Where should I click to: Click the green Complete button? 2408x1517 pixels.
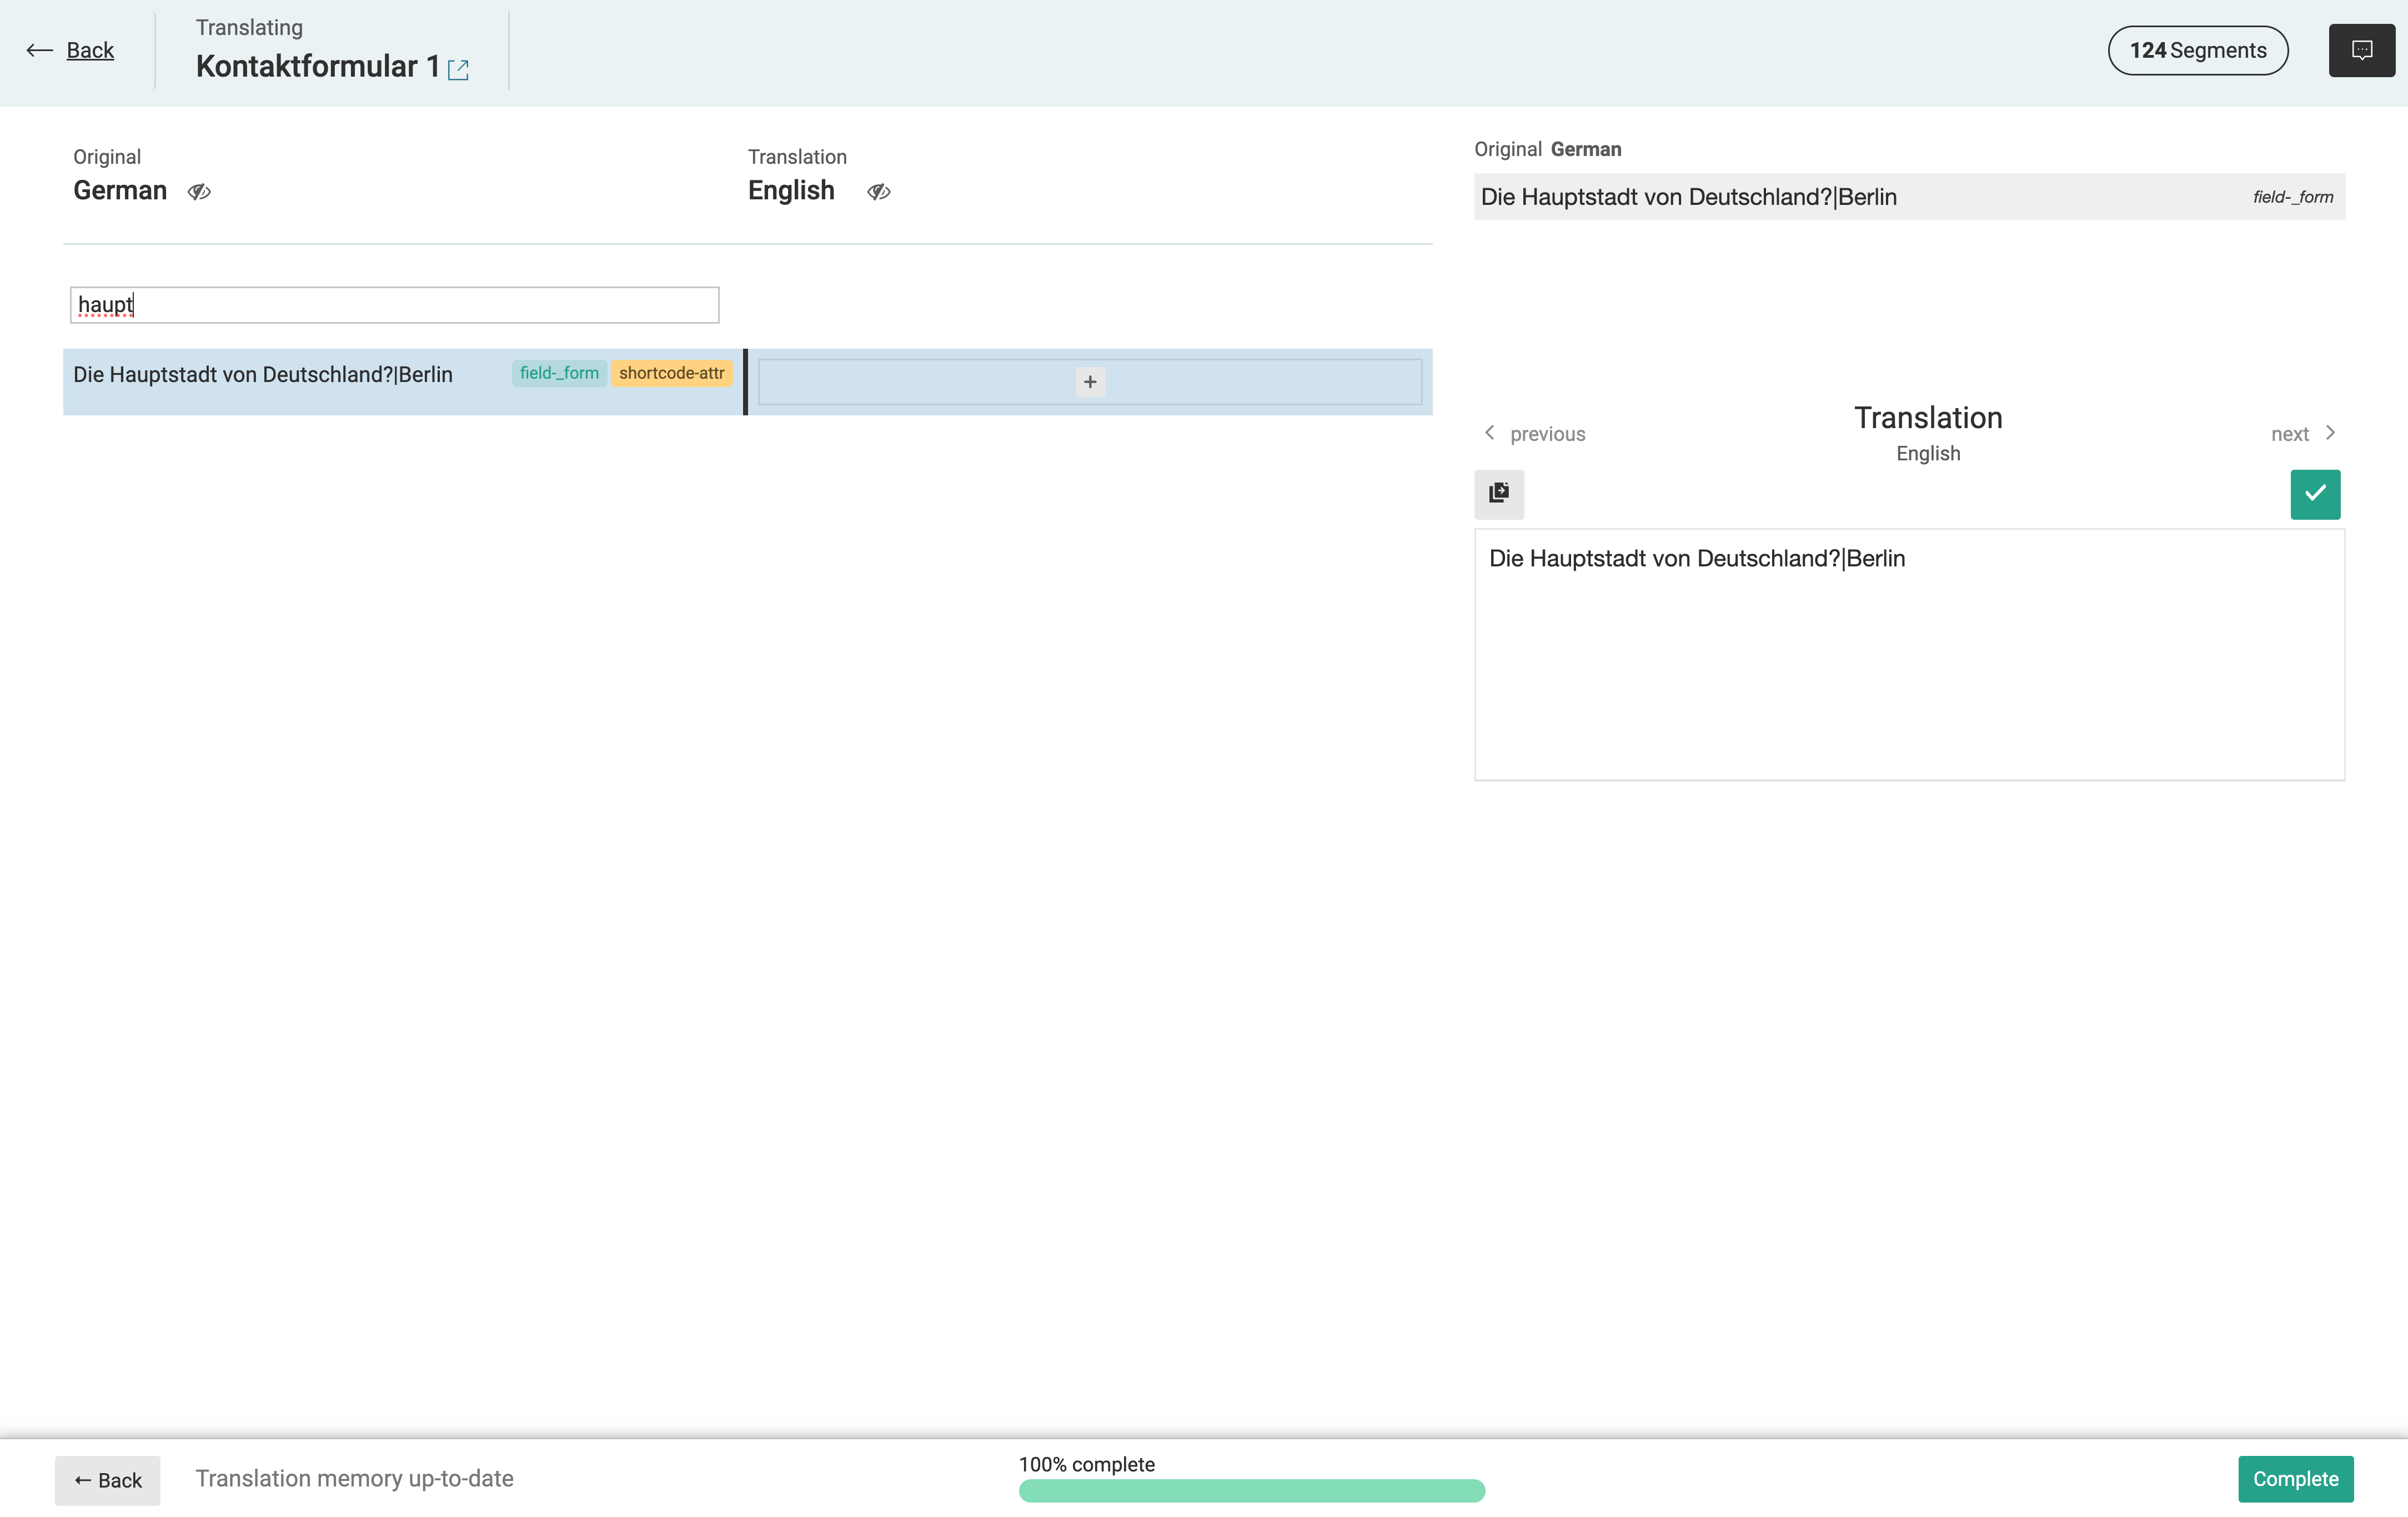(2295, 1478)
